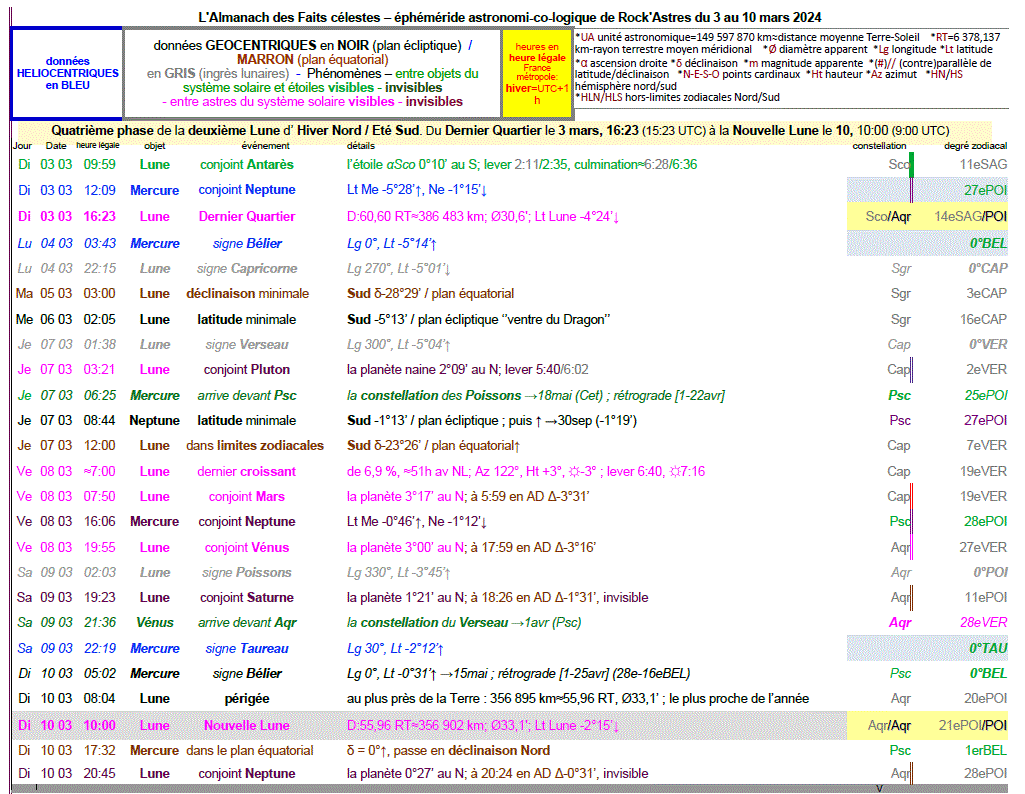
Task: Click the event "signe Poissons"
Action: point(246,572)
